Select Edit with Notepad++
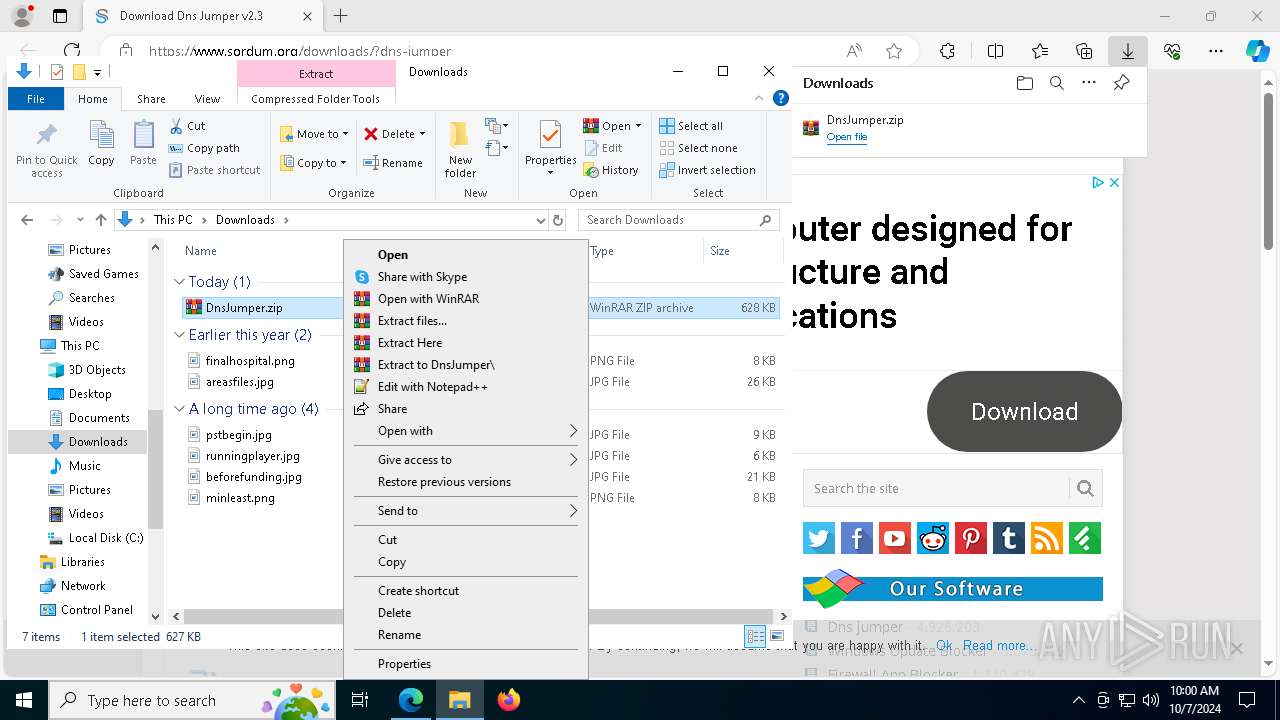Image resolution: width=1280 pixels, height=720 pixels. pos(466,387)
